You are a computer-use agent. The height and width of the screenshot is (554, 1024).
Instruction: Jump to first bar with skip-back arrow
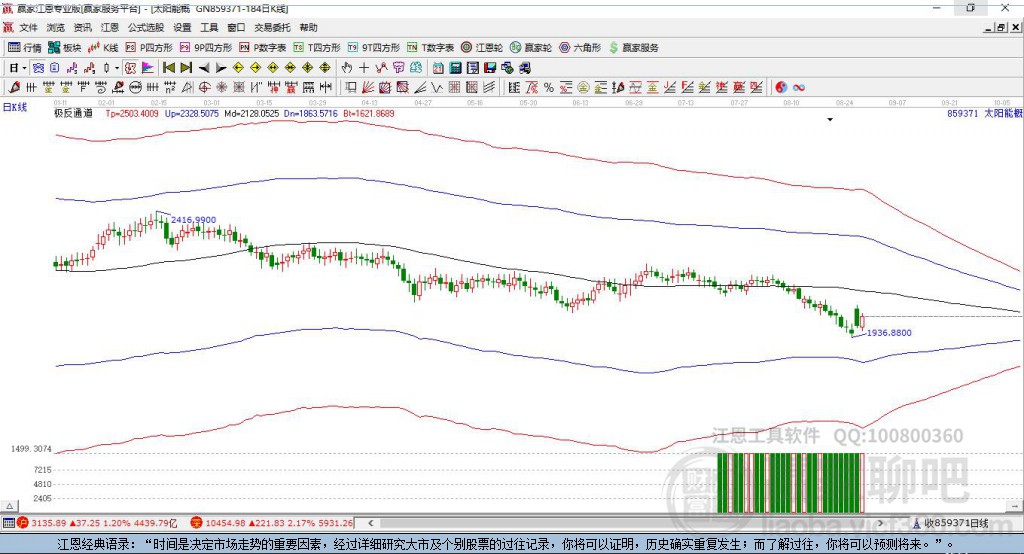pyautogui.click(x=169, y=68)
